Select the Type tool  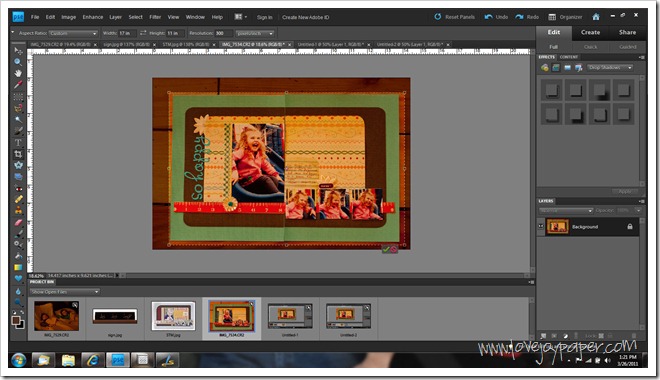[x=18, y=143]
